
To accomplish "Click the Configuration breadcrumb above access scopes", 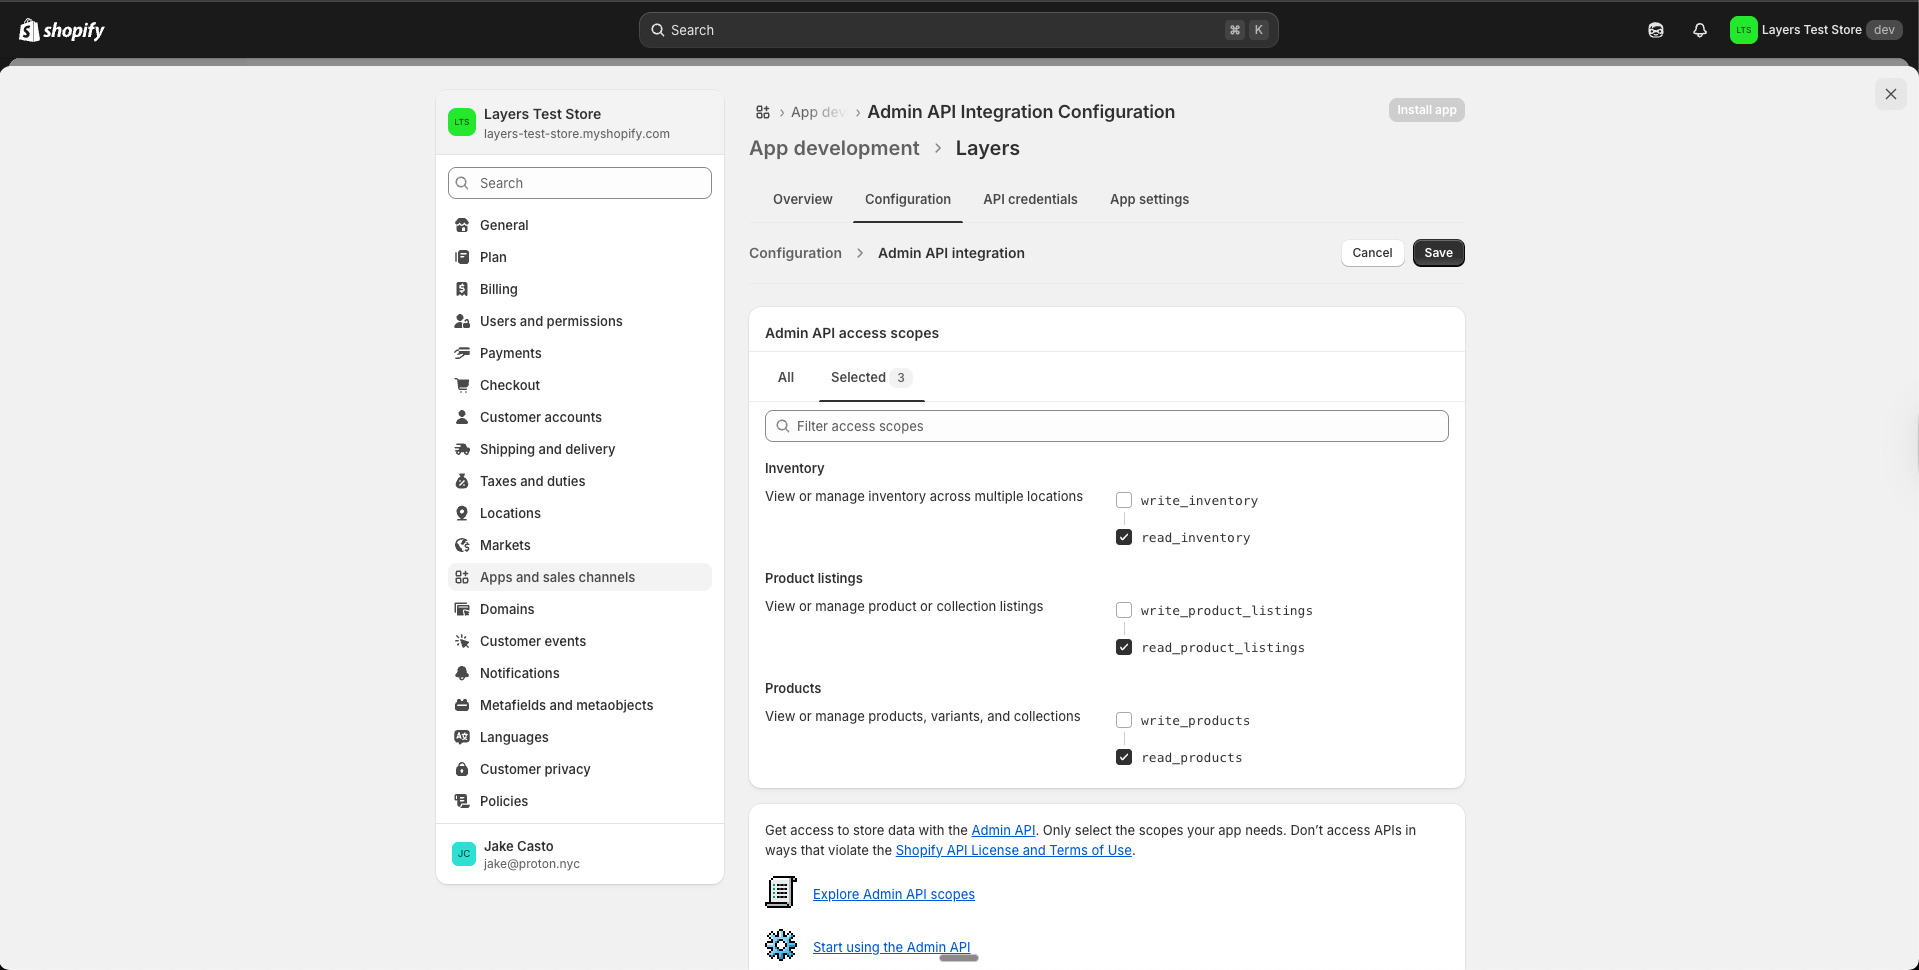I will [794, 253].
